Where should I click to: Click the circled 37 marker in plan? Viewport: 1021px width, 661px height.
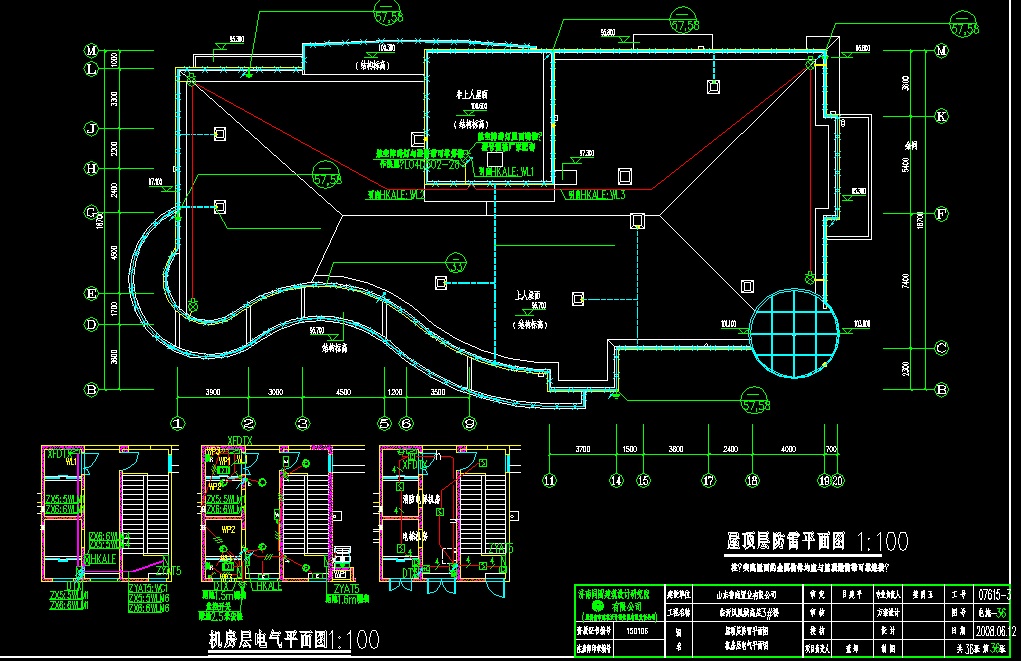tap(456, 267)
